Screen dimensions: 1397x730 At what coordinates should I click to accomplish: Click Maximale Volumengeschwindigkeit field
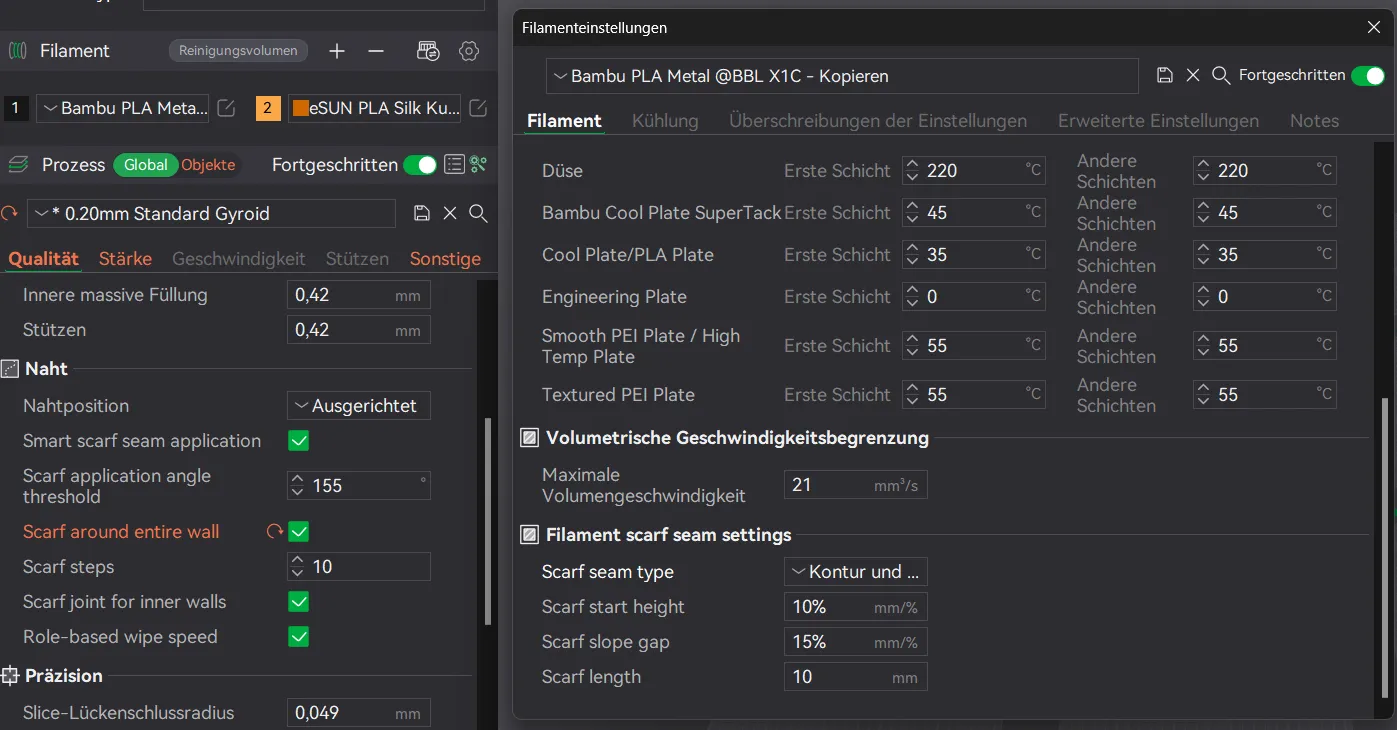[856, 485]
